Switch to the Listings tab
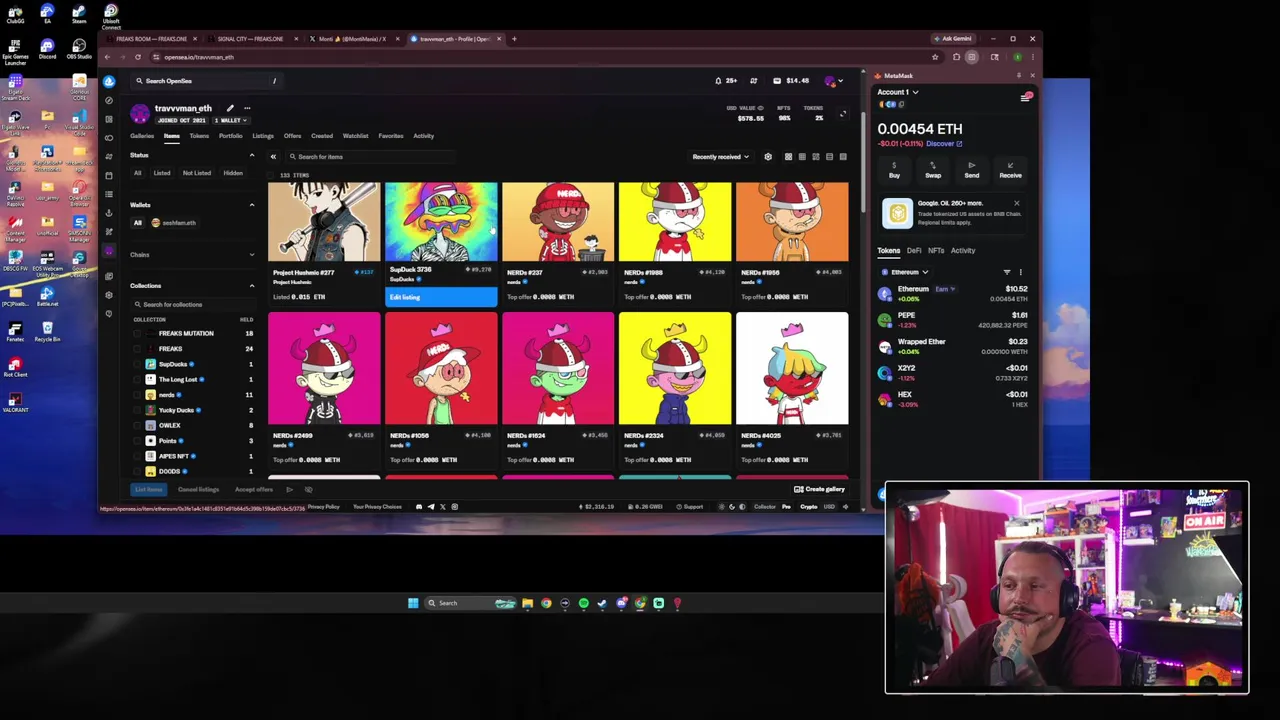The width and height of the screenshot is (1280, 720). click(x=263, y=136)
